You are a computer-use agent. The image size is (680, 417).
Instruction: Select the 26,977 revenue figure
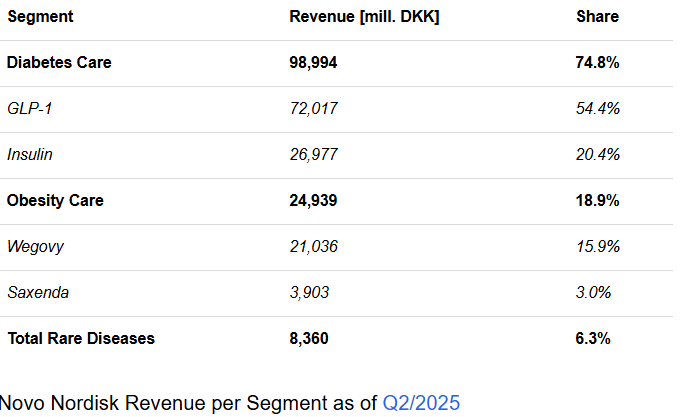click(x=313, y=154)
